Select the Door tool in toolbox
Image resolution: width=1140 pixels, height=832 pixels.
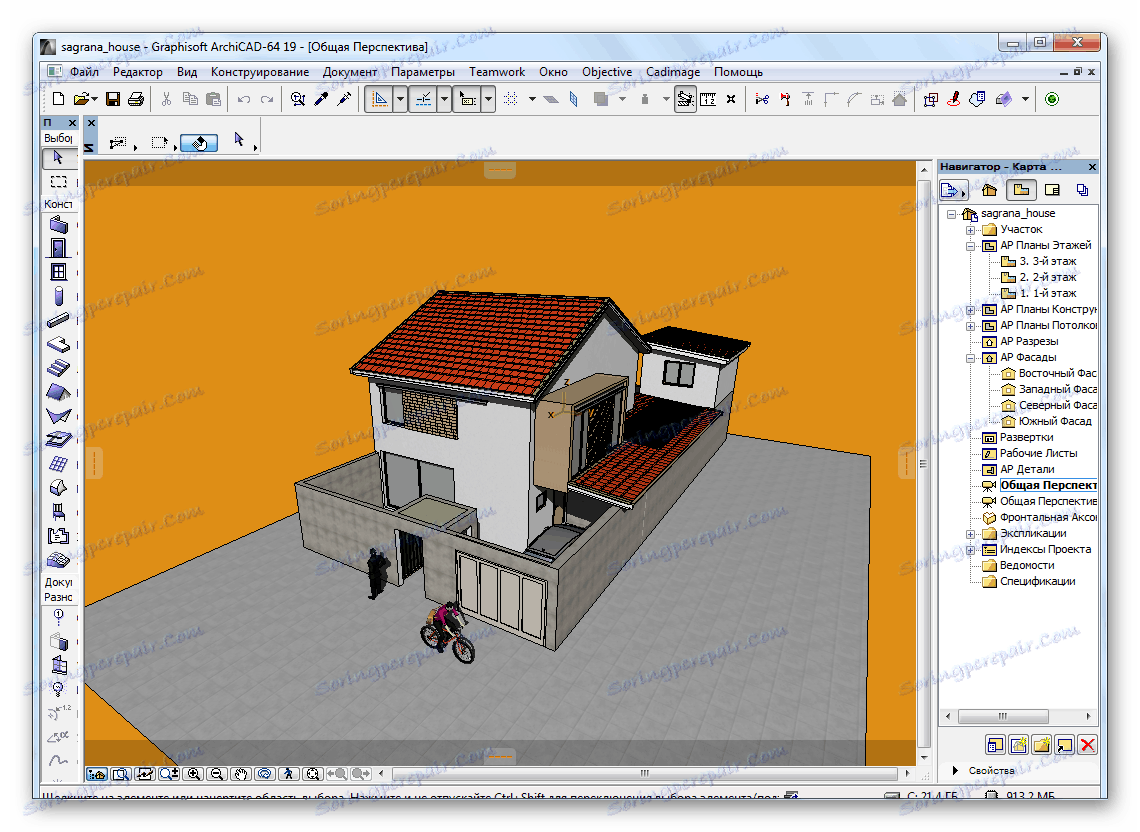(58, 248)
